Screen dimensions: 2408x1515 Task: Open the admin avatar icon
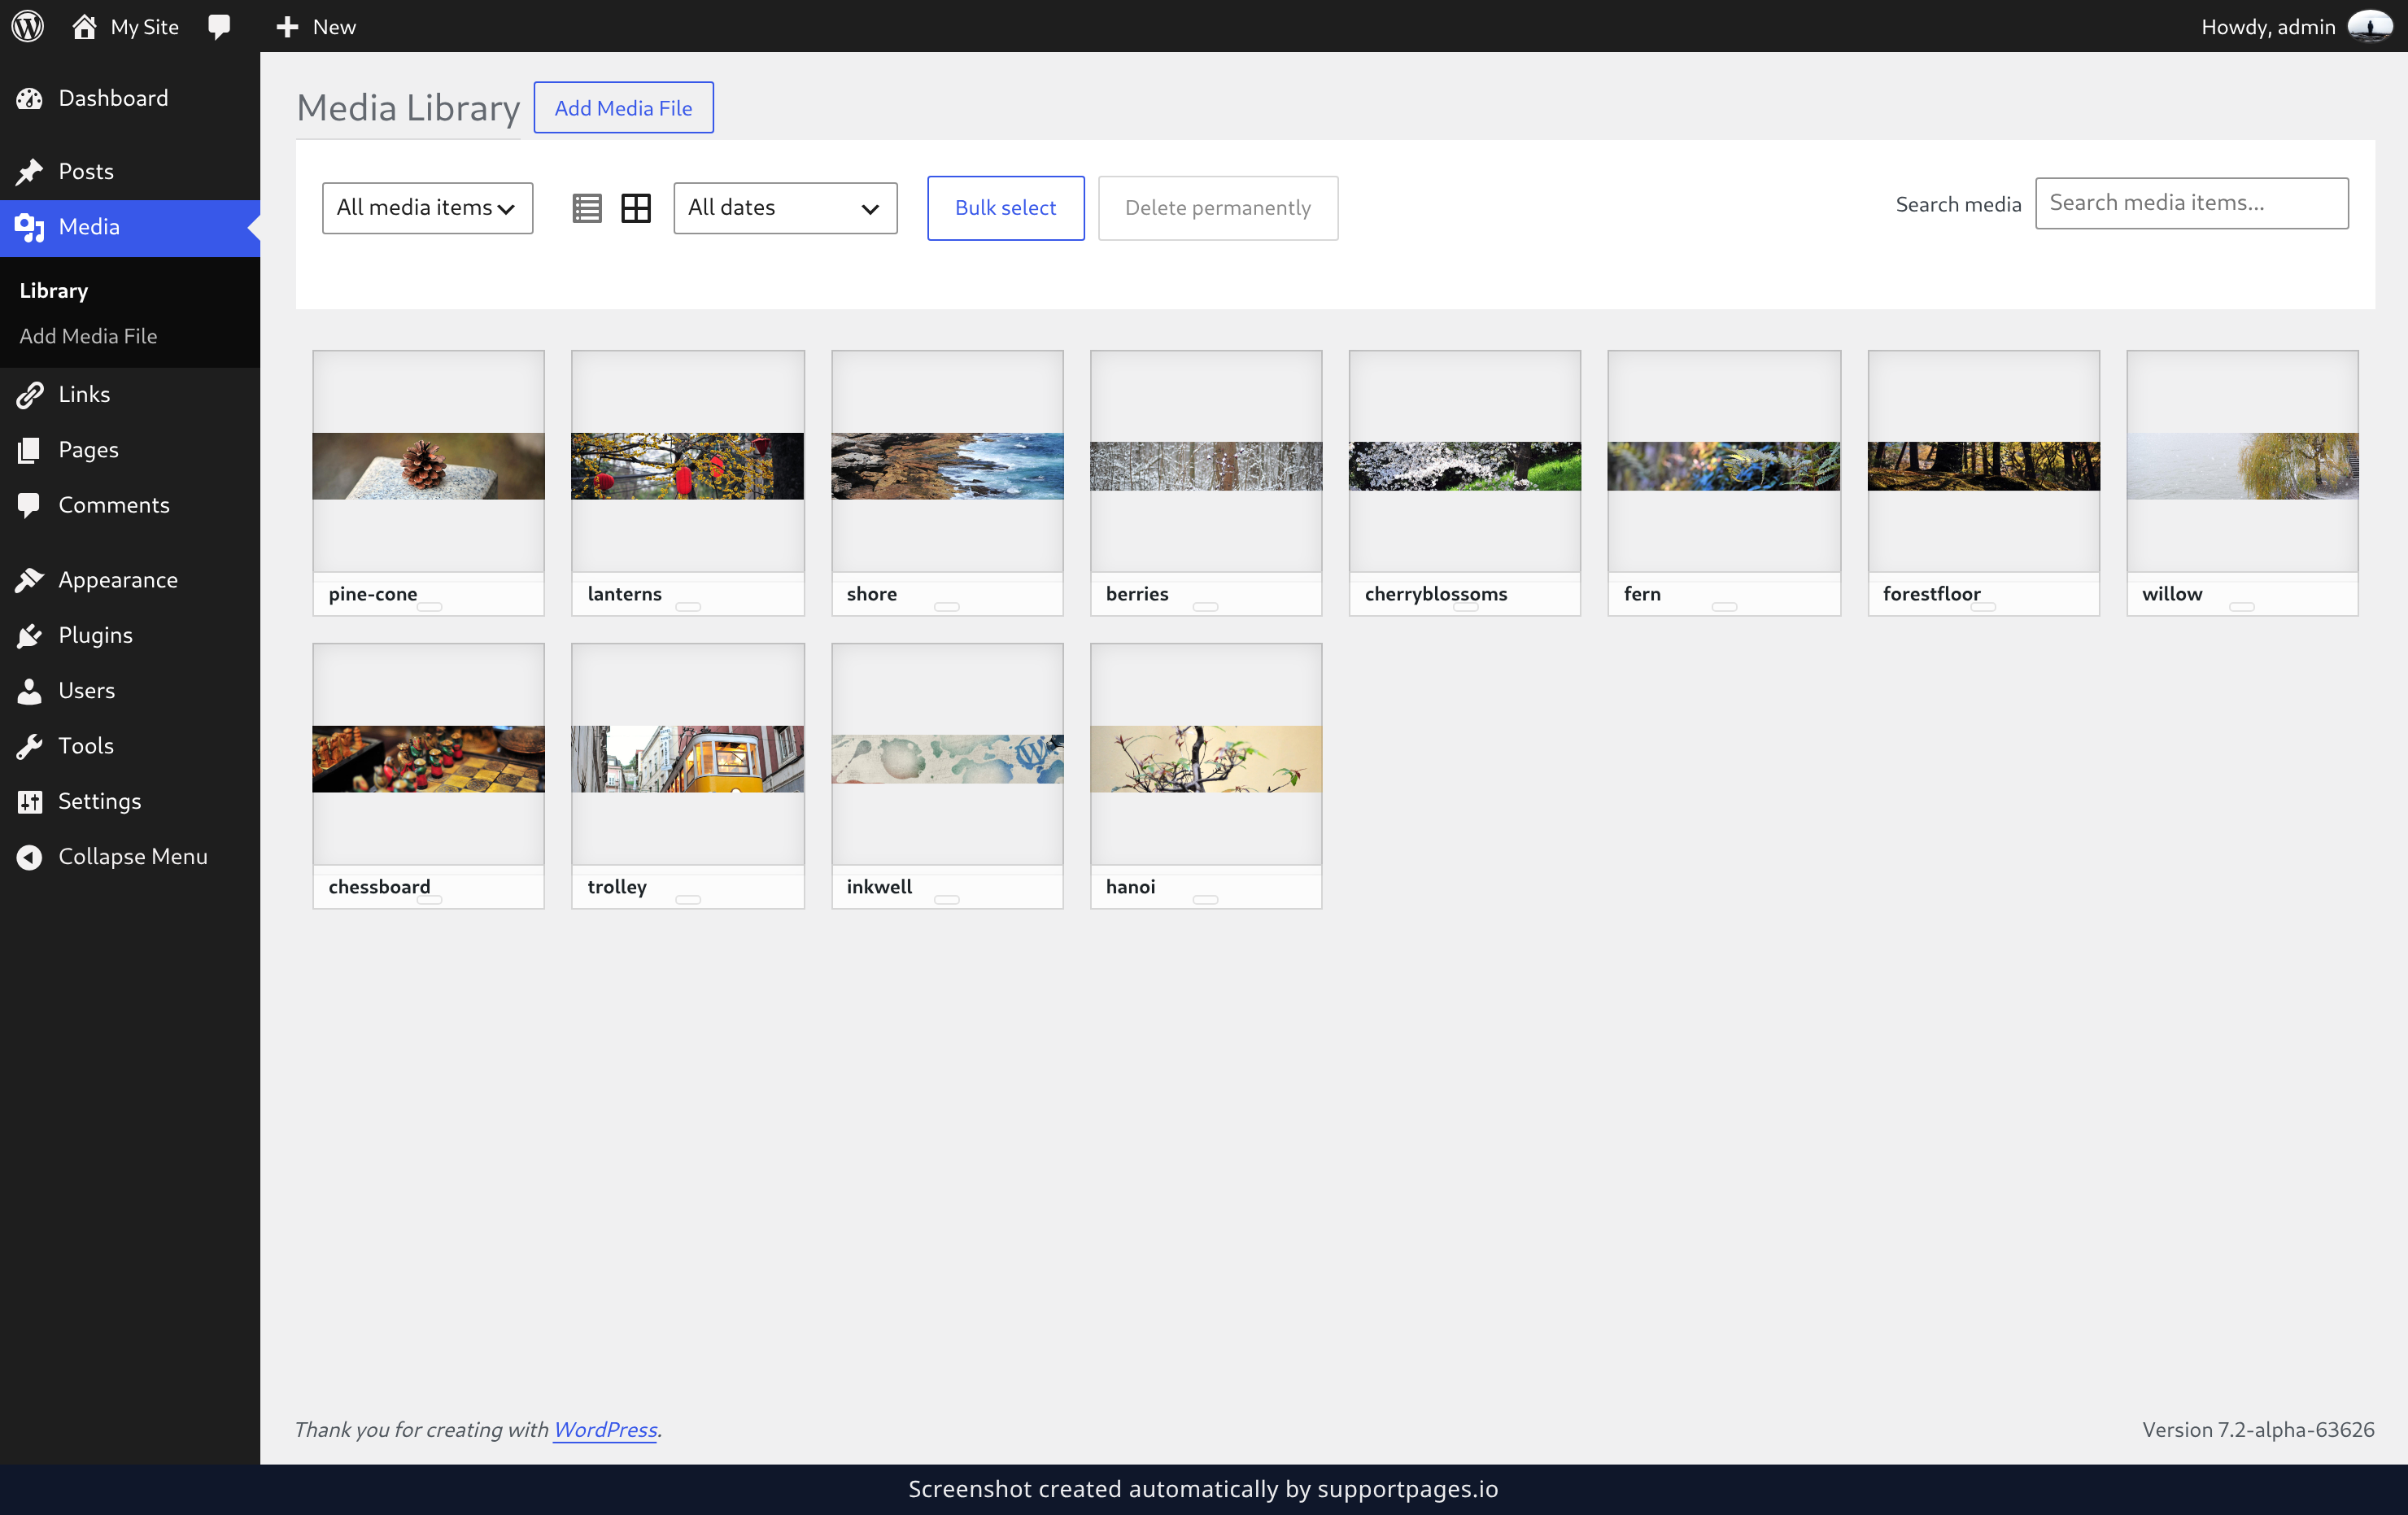2369,26
